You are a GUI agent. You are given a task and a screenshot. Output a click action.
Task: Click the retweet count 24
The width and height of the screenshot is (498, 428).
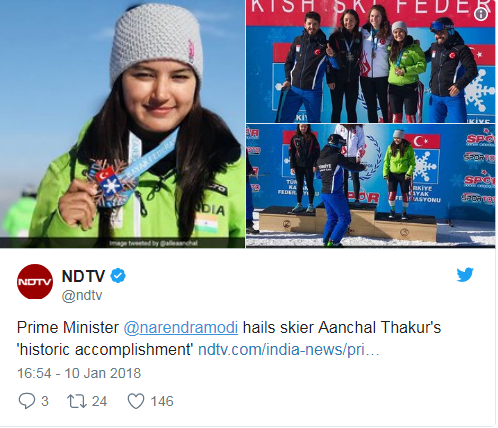point(99,401)
